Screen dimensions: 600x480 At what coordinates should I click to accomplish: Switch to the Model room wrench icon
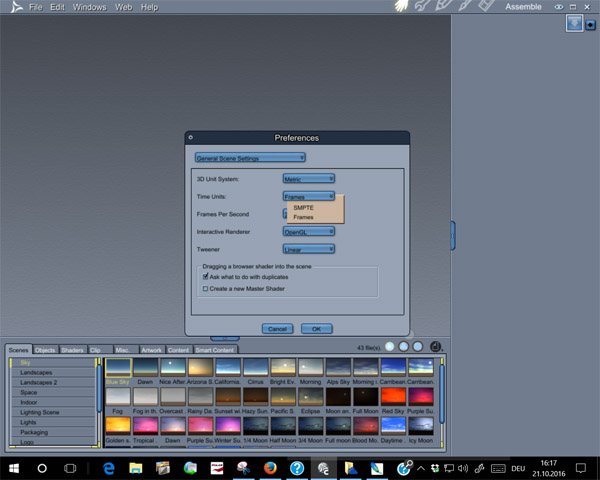[422, 6]
